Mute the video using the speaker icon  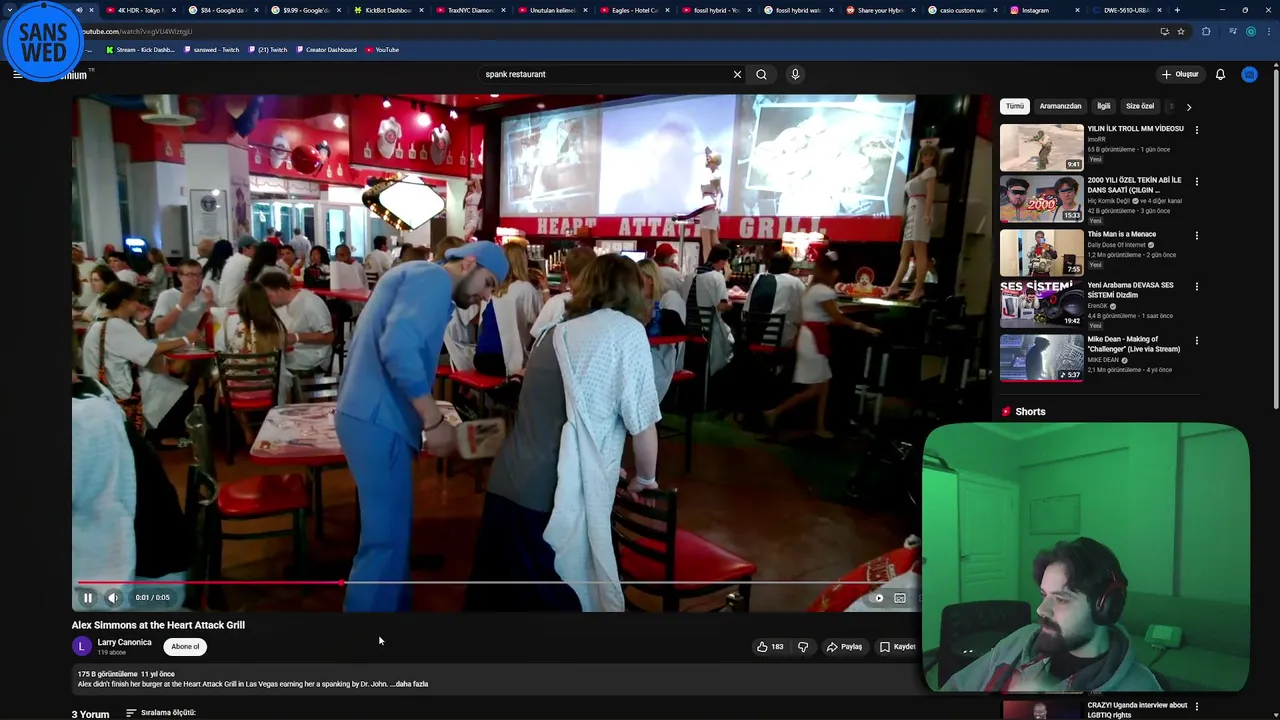(113, 598)
